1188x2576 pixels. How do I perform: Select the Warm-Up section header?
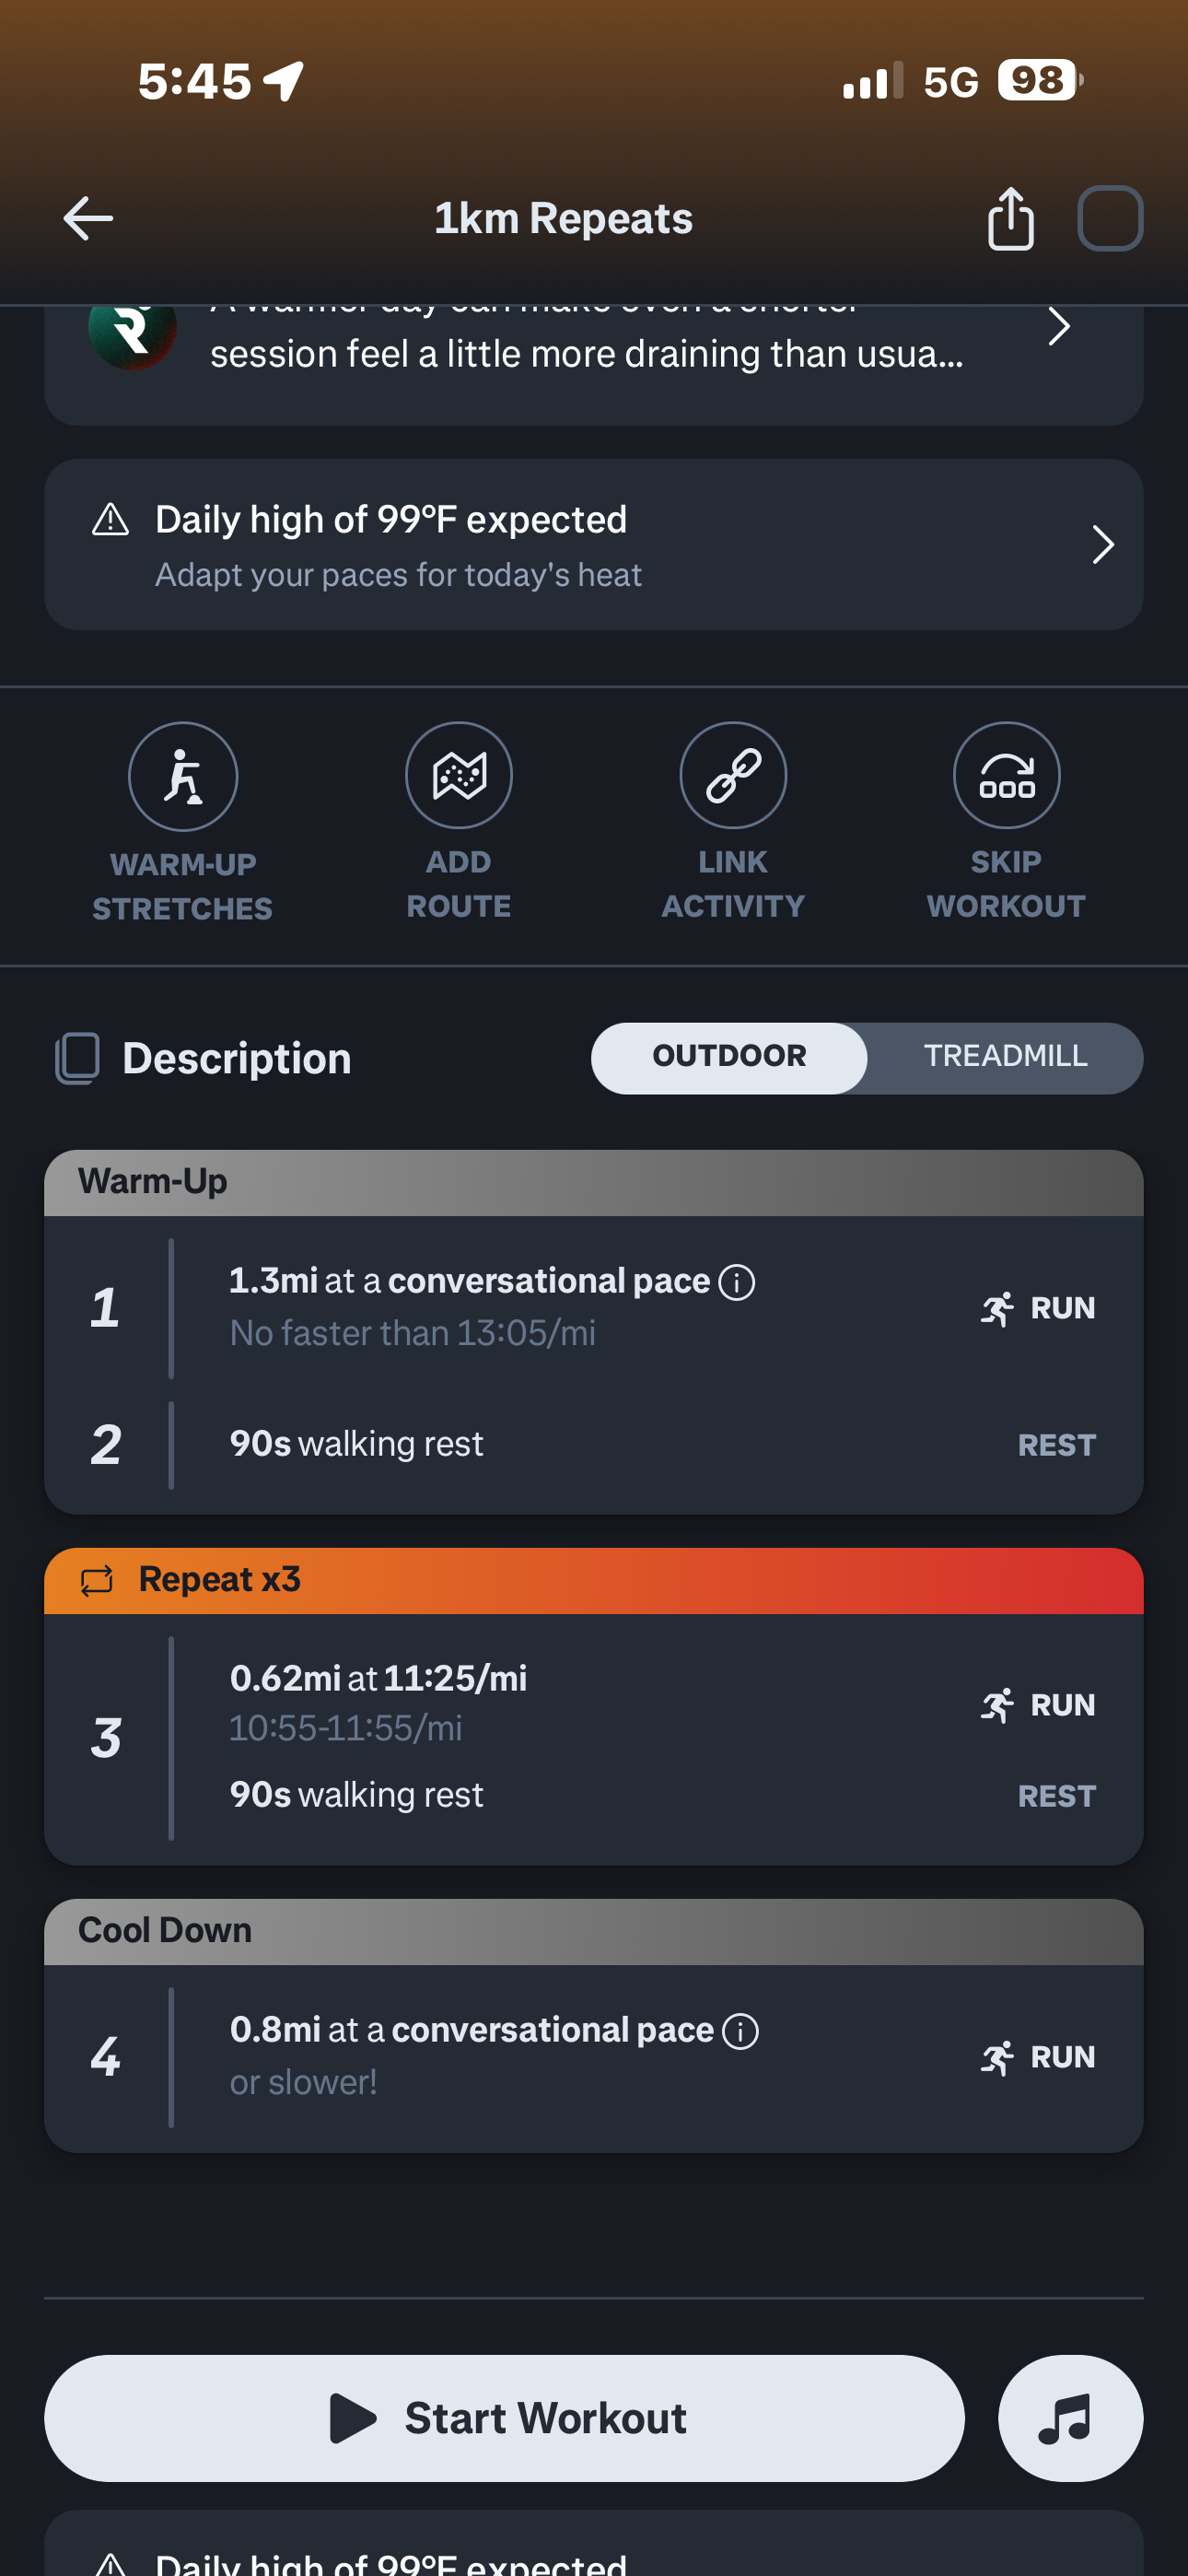pyautogui.click(x=594, y=1182)
